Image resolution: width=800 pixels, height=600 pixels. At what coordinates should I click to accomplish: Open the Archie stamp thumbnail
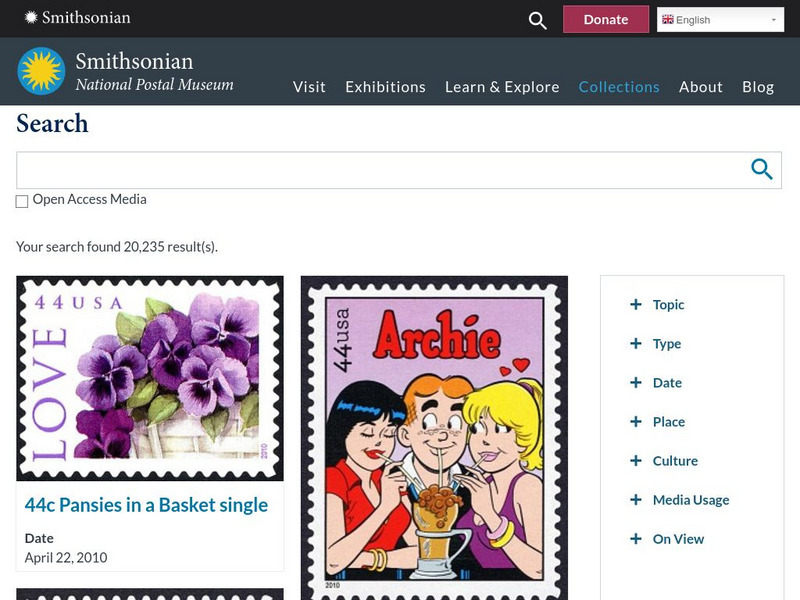pos(434,438)
